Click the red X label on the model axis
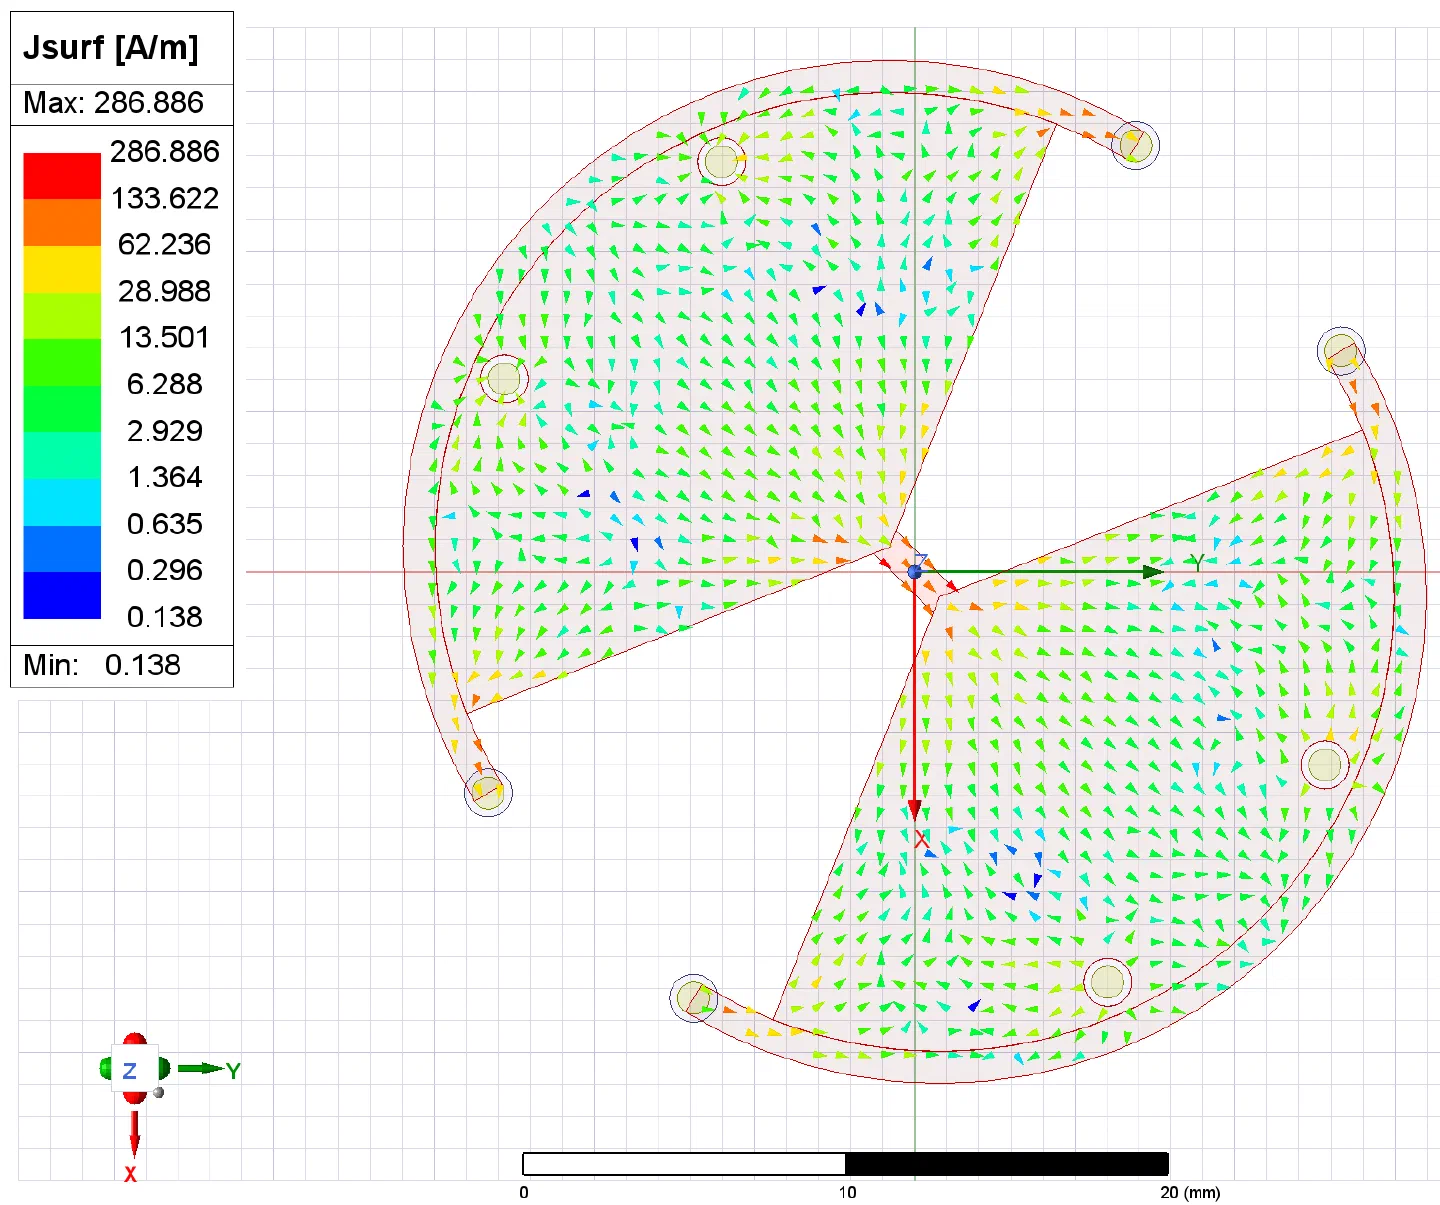 [x=922, y=840]
